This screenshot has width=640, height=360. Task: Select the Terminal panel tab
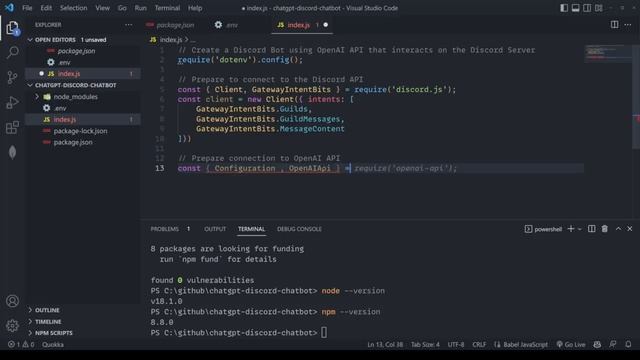(251, 229)
